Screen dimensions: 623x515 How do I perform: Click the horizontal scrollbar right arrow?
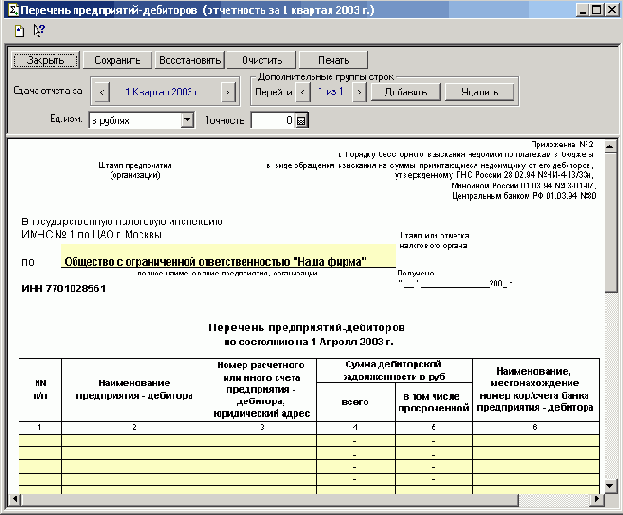tap(594, 502)
